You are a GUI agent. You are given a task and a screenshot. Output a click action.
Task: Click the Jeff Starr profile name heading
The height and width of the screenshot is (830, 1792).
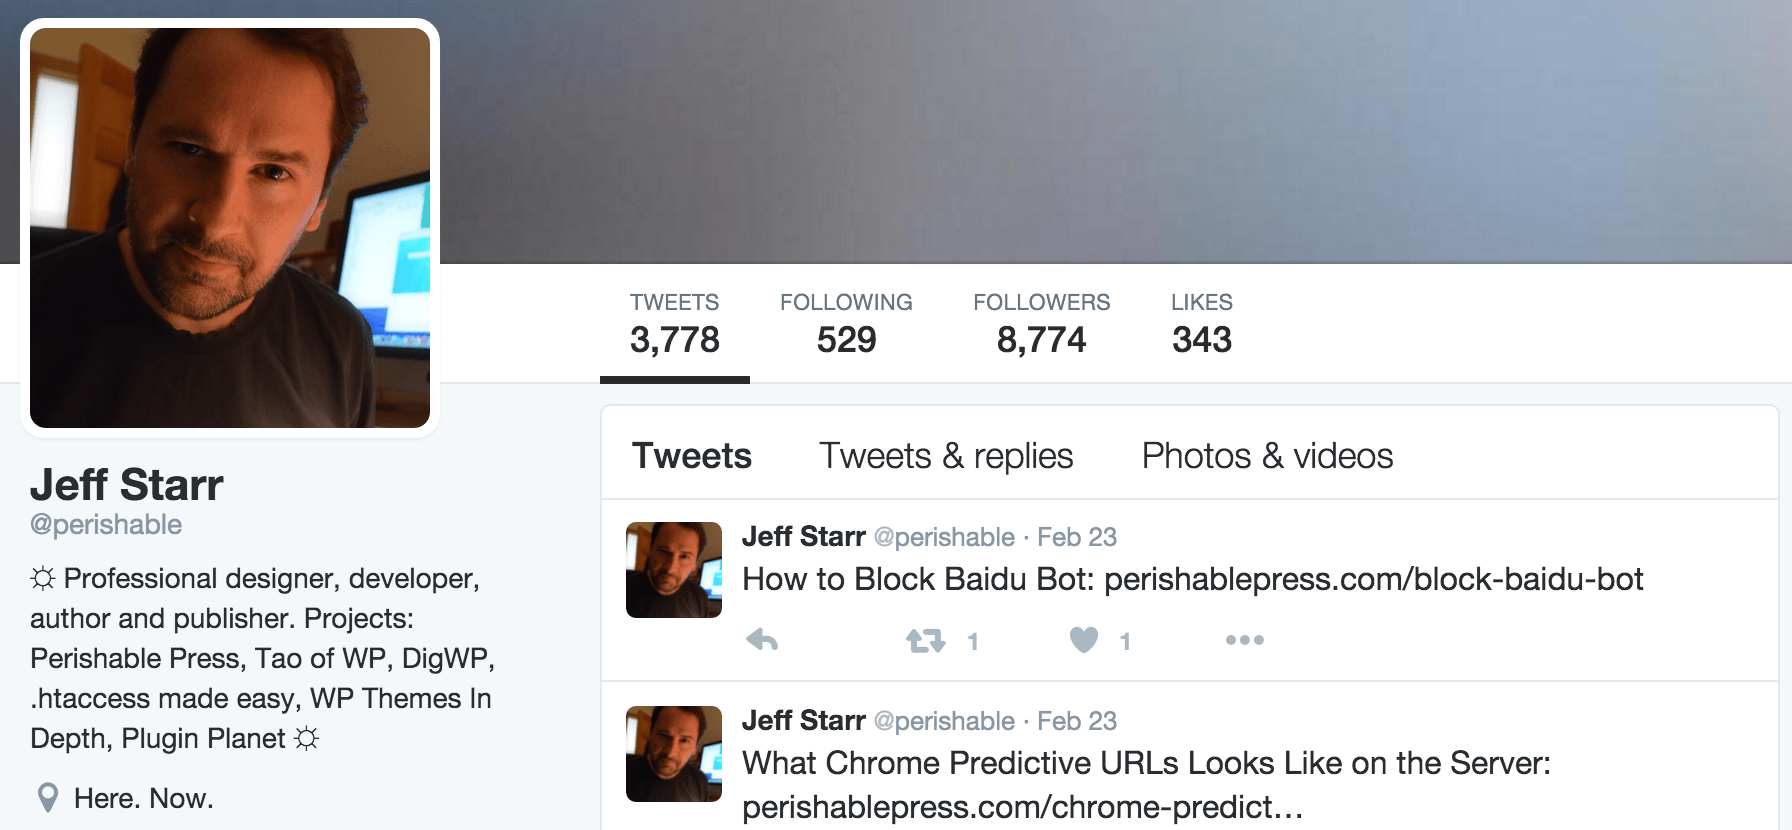(127, 485)
